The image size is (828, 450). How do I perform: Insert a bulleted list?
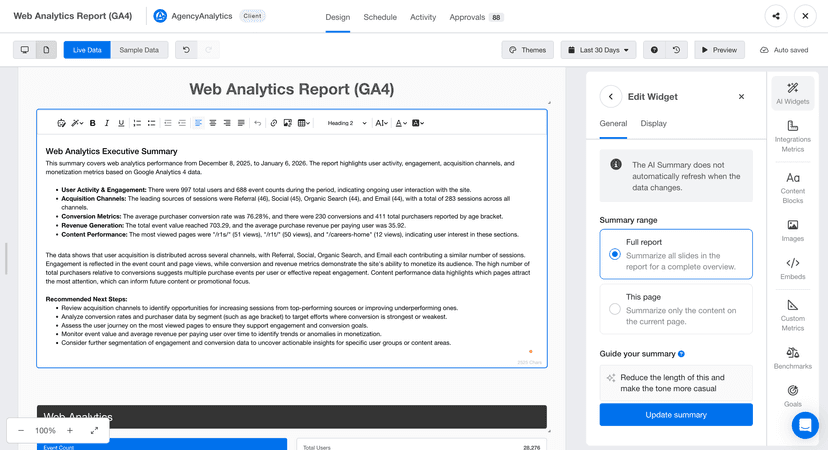click(x=152, y=123)
